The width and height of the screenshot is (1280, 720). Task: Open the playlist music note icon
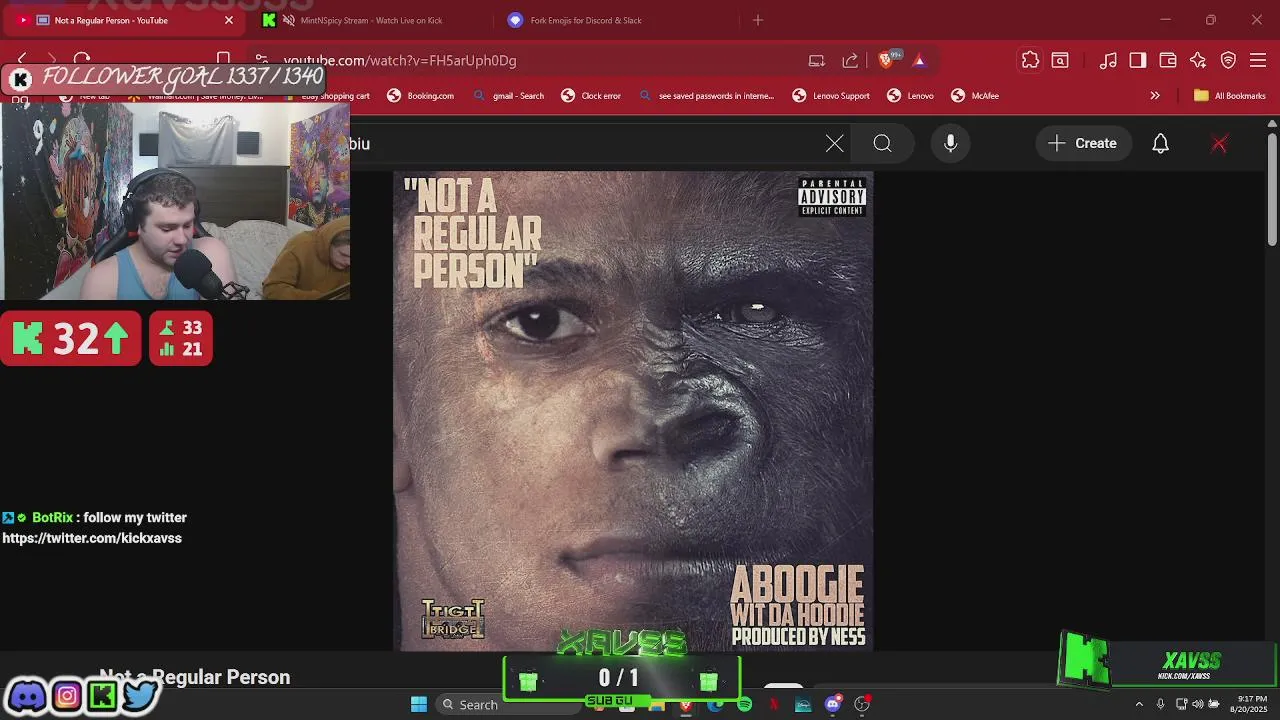pos(1108,60)
